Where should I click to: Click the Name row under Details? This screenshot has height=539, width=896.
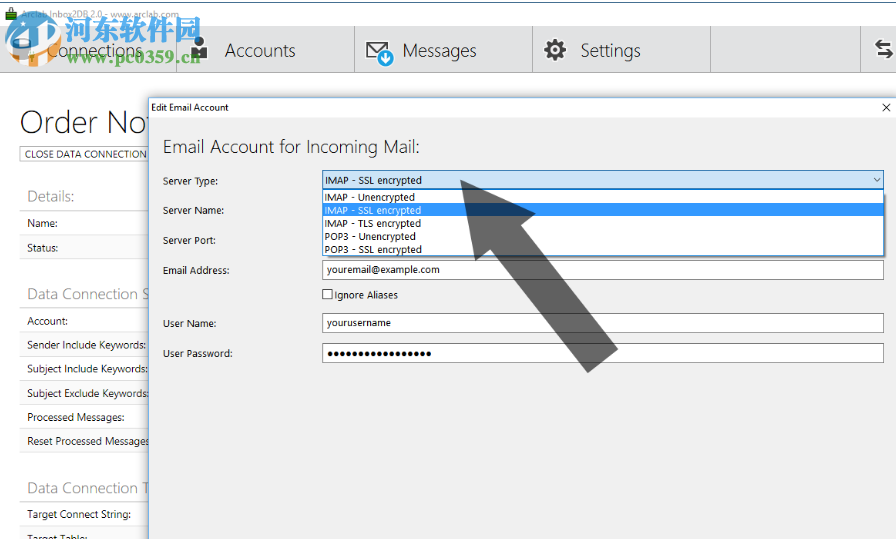(x=85, y=223)
